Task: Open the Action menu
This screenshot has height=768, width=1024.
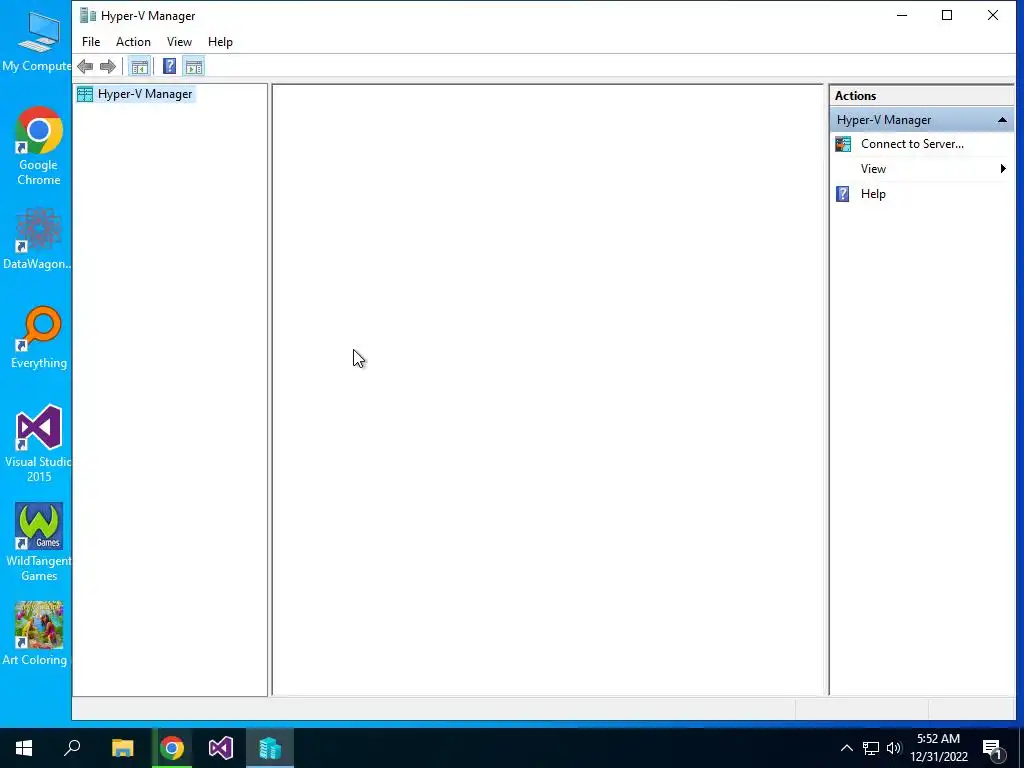Action: pos(133,42)
